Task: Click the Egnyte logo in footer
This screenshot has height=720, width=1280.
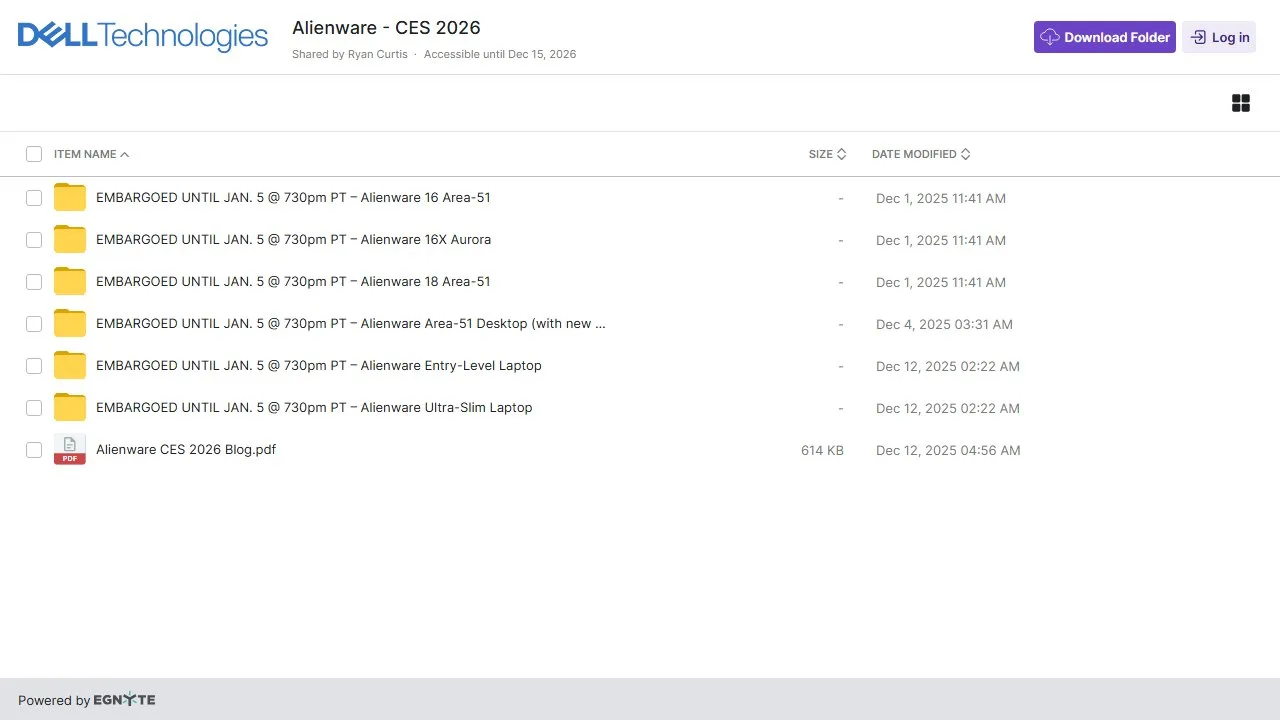Action: coord(124,700)
